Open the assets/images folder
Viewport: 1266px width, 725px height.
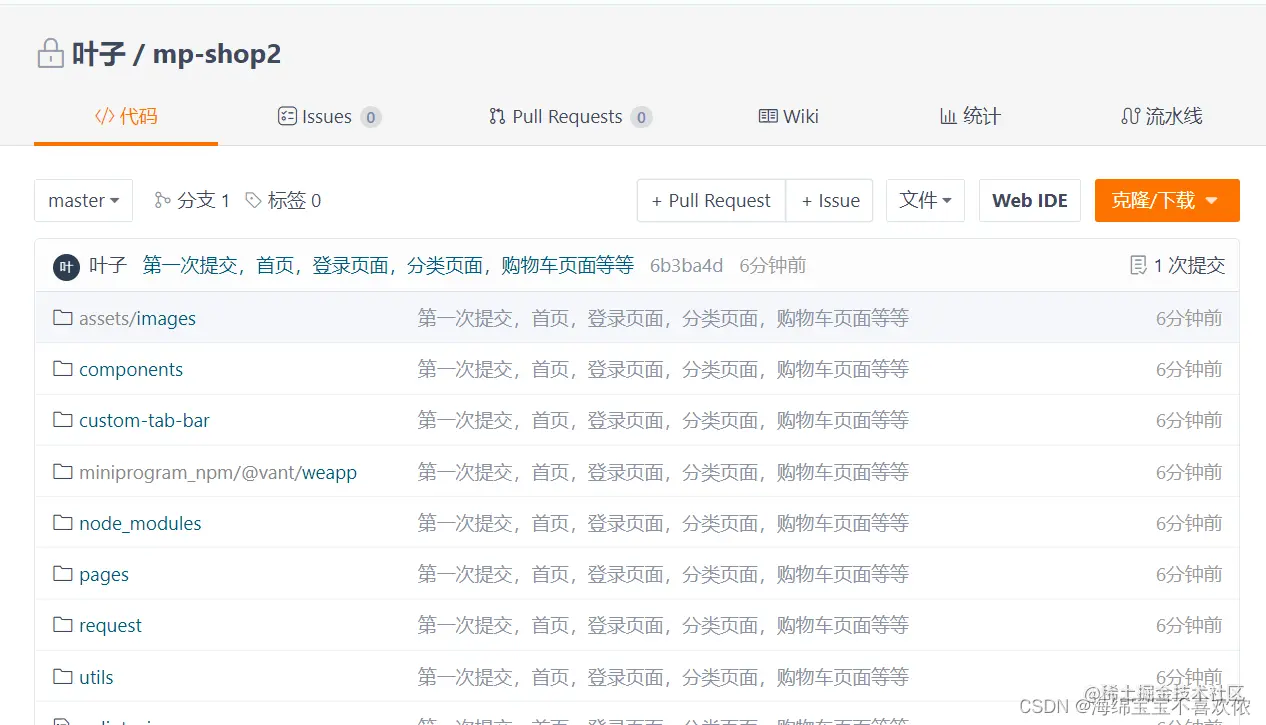(x=137, y=318)
